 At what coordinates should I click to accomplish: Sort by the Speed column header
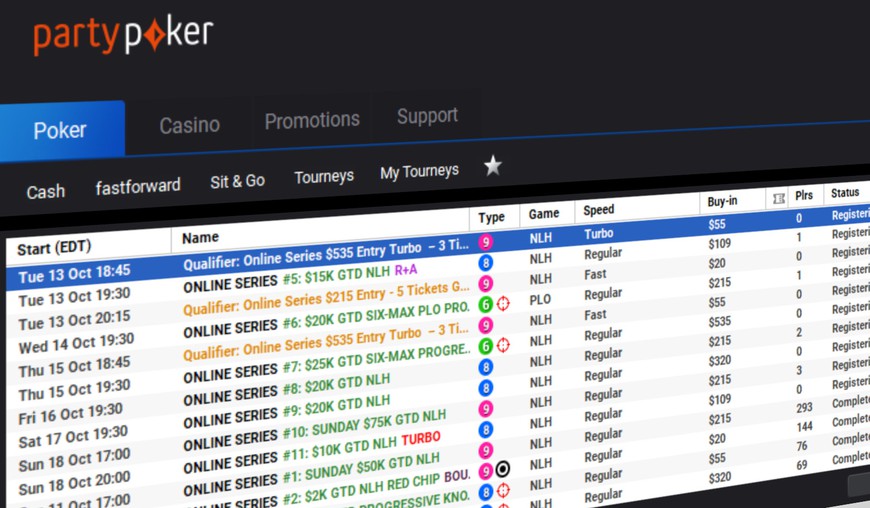(x=599, y=210)
